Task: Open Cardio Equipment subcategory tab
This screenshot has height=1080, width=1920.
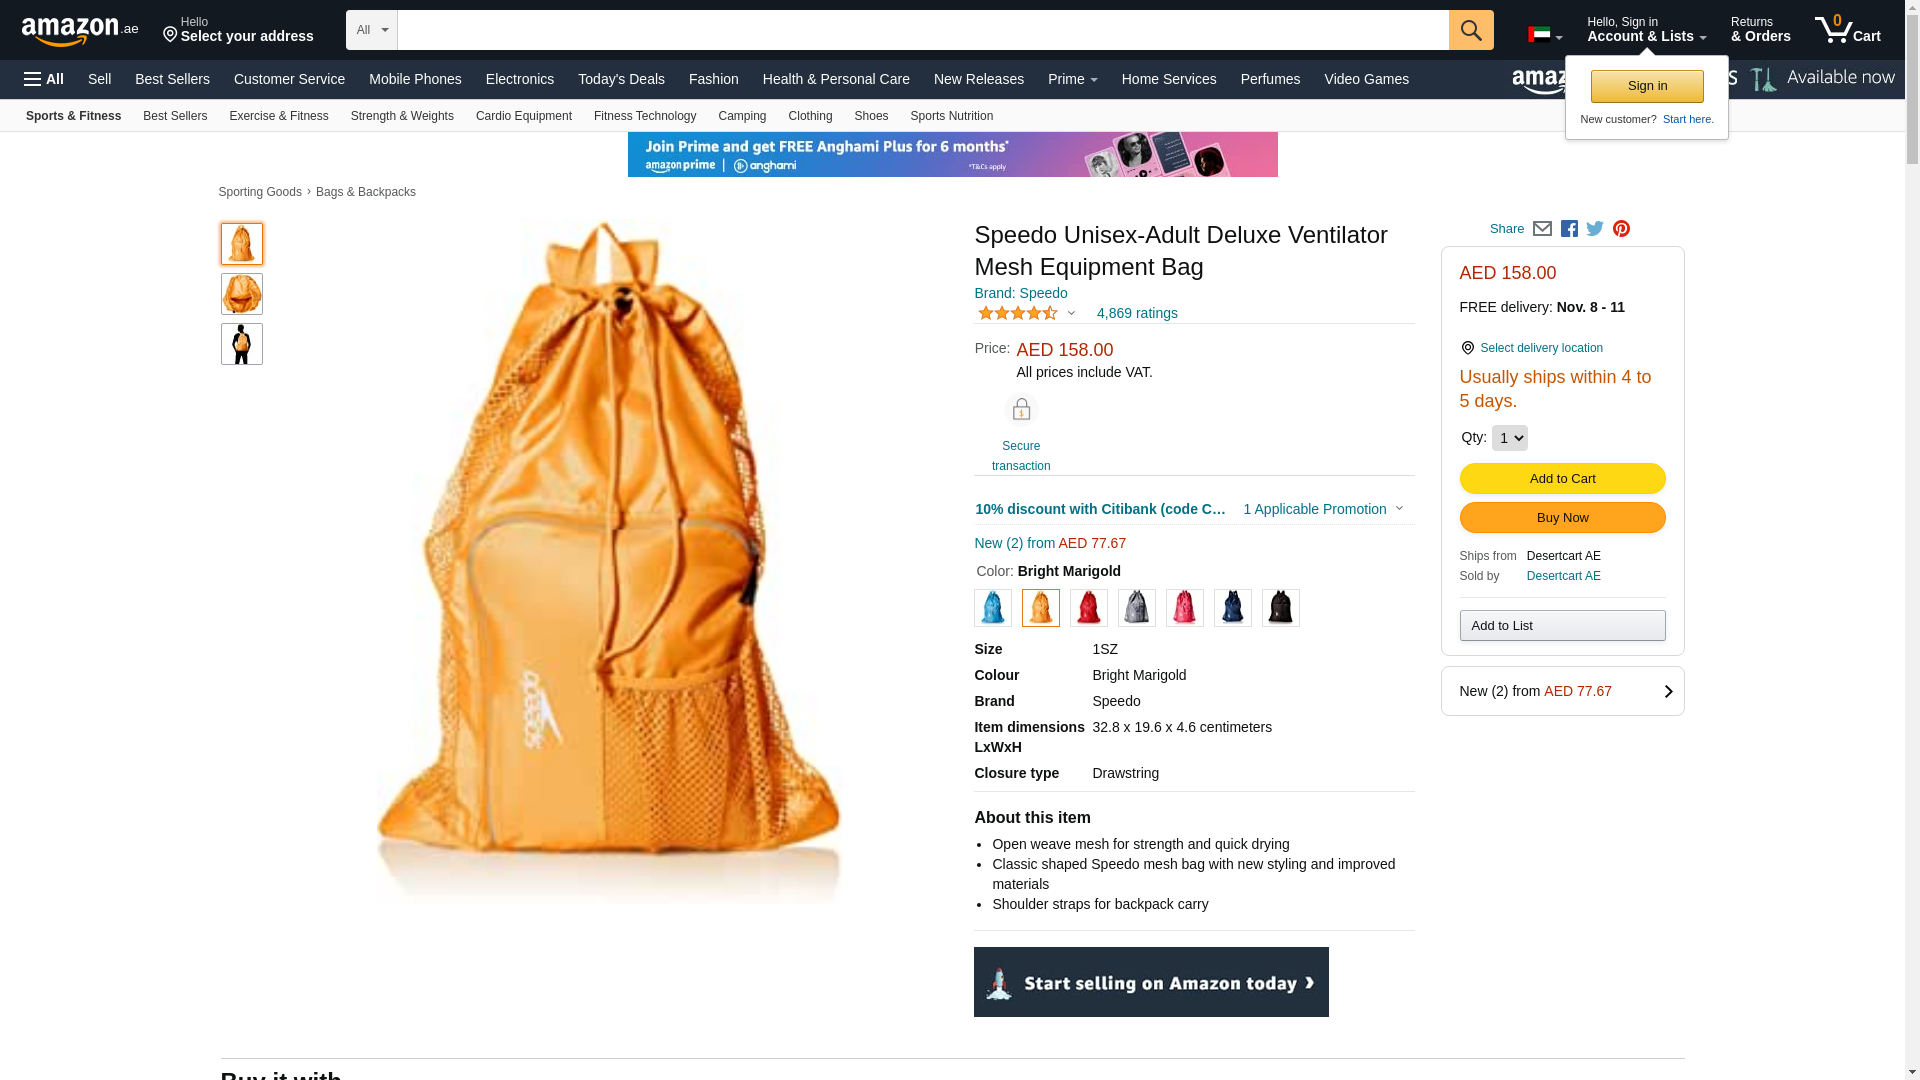Action: pyautogui.click(x=524, y=116)
